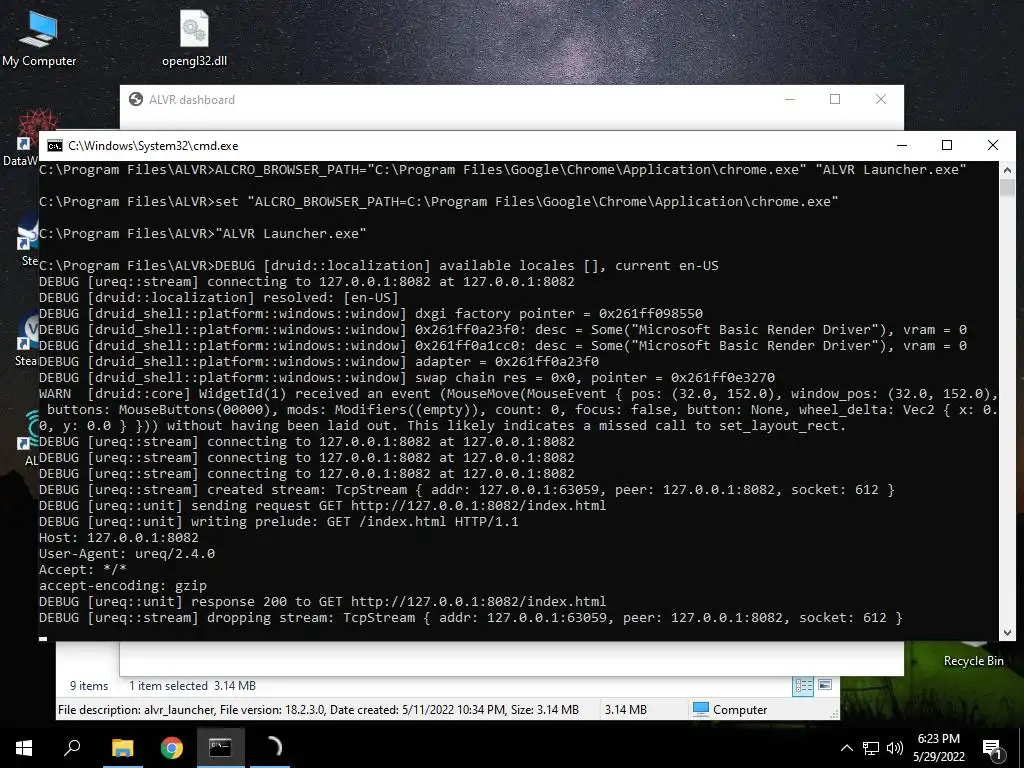Click 'User-Agent: ureq/2.4.0' line in cmd
Screen dimensions: 1024x768
pos(127,554)
